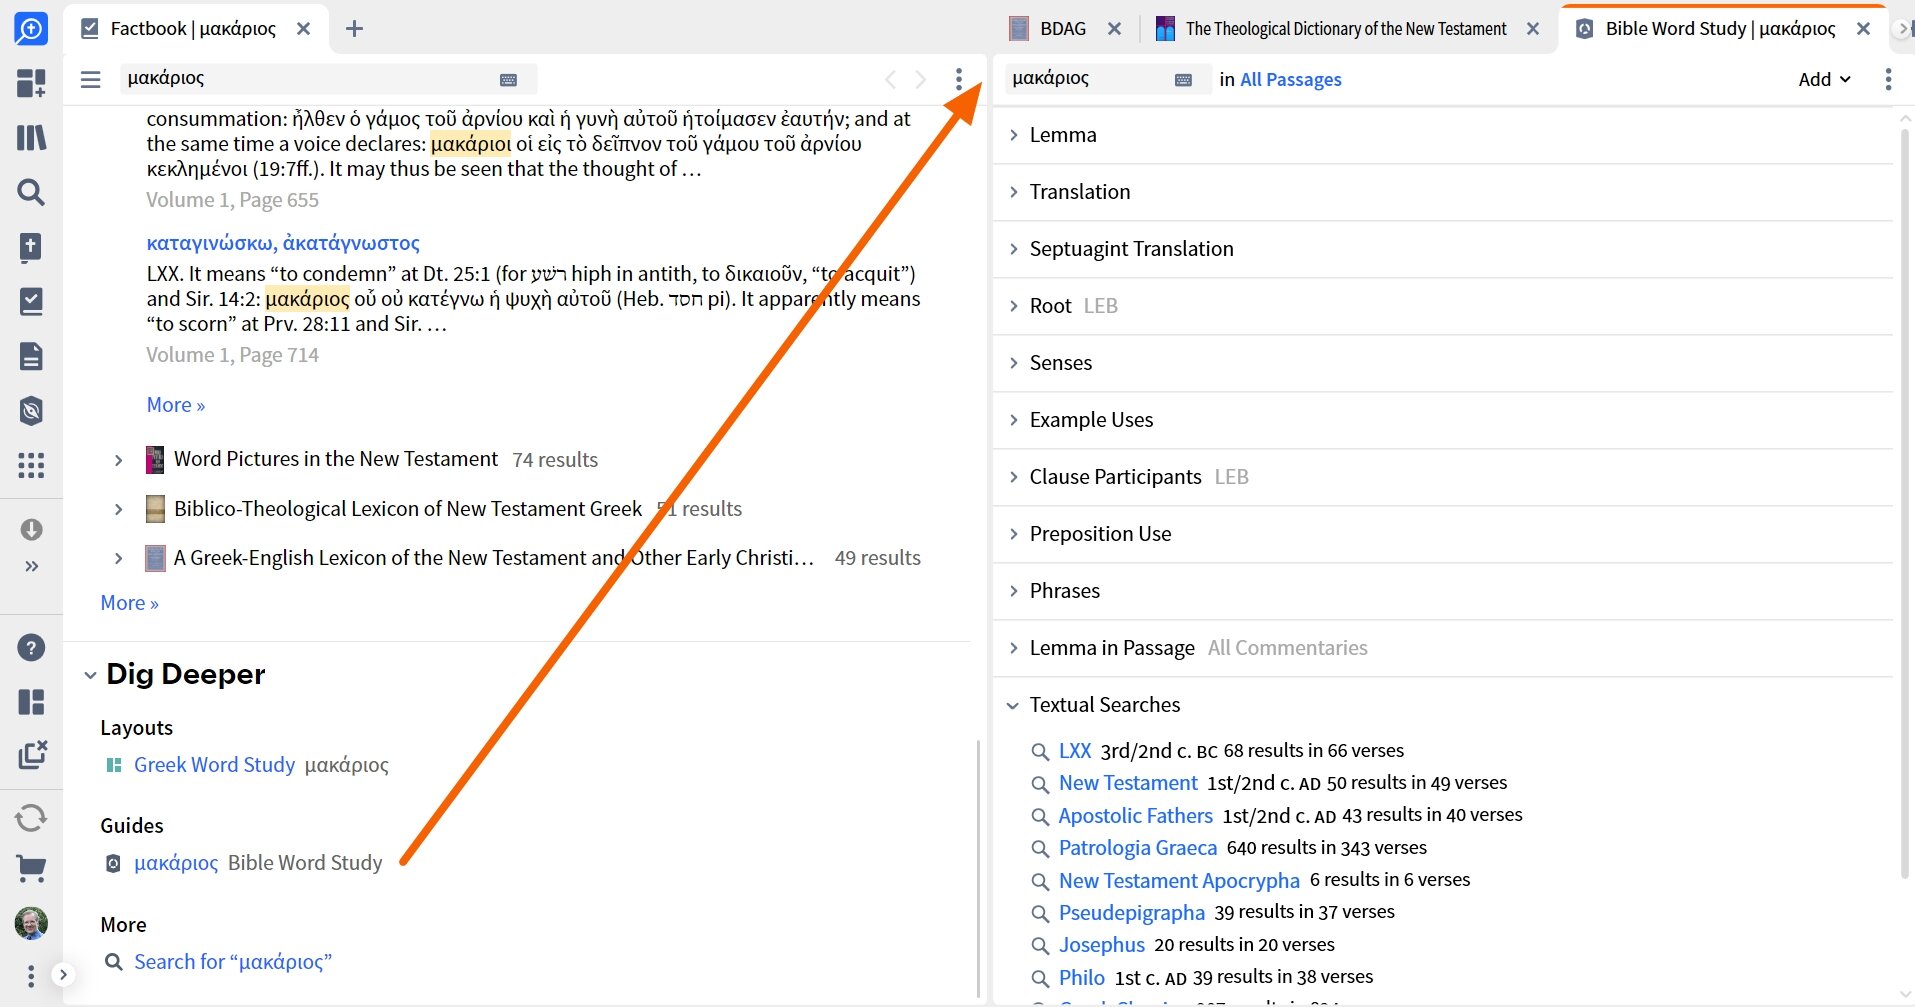Click the close-all panels icon in sidebar
1915x1007 pixels.
pyautogui.click(x=32, y=755)
